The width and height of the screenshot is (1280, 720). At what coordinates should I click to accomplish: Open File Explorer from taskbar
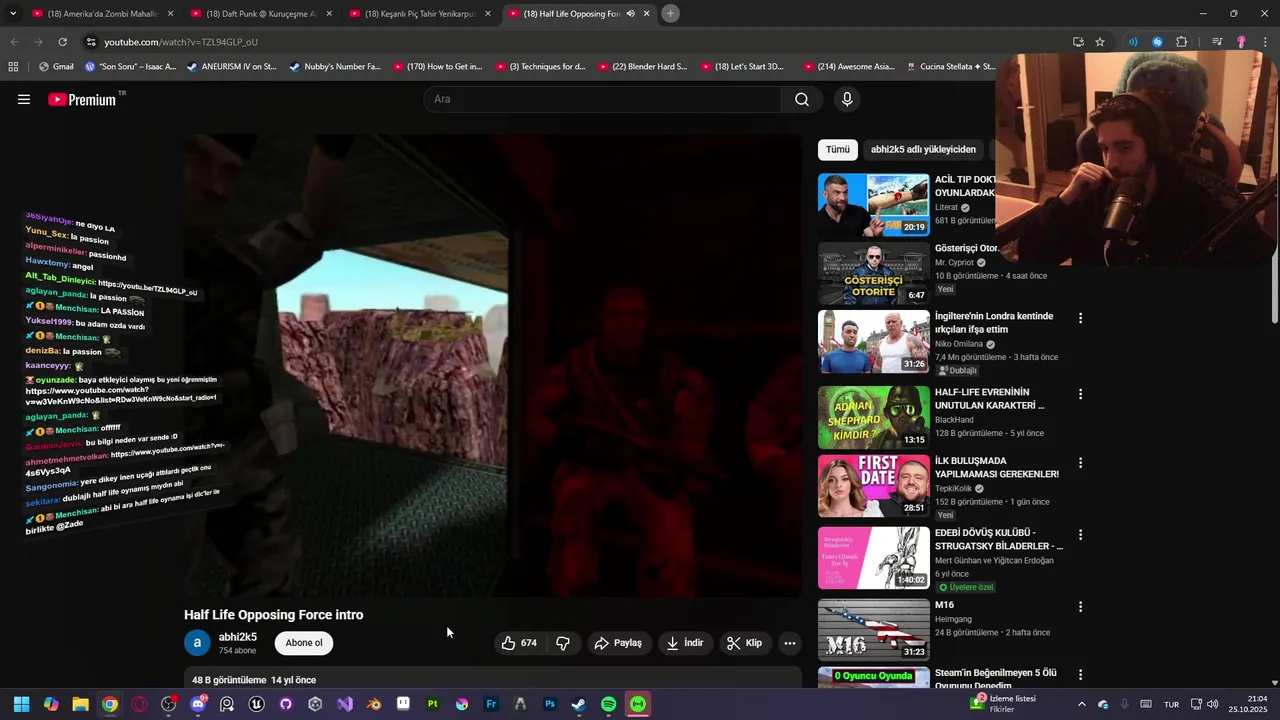80,704
